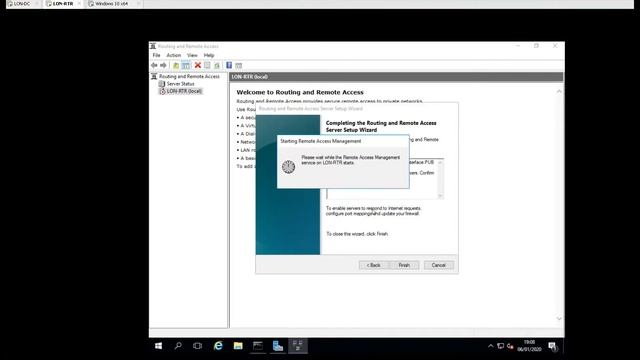Screen dimensions: 640x360
Task: Open the Action menu
Action: [x=173, y=55]
